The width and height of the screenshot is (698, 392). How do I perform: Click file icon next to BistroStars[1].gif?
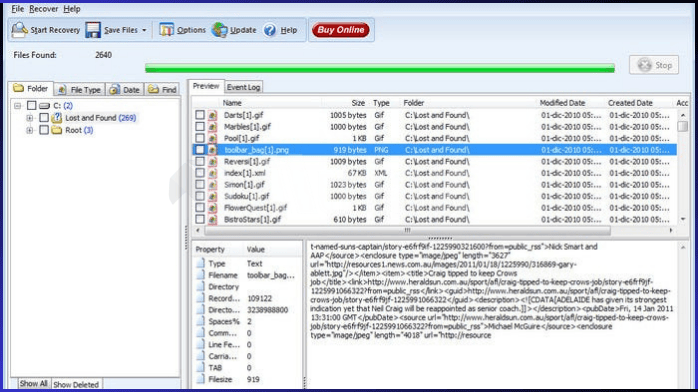point(213,219)
